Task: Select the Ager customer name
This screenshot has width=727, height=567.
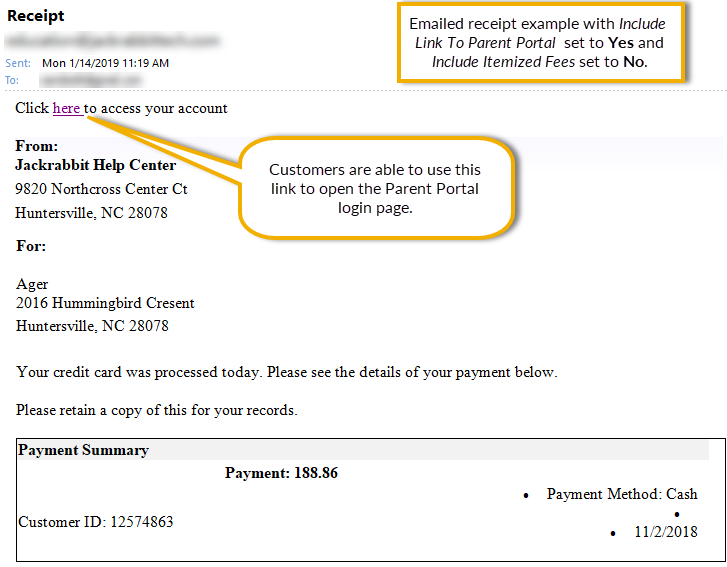Action: (x=32, y=284)
